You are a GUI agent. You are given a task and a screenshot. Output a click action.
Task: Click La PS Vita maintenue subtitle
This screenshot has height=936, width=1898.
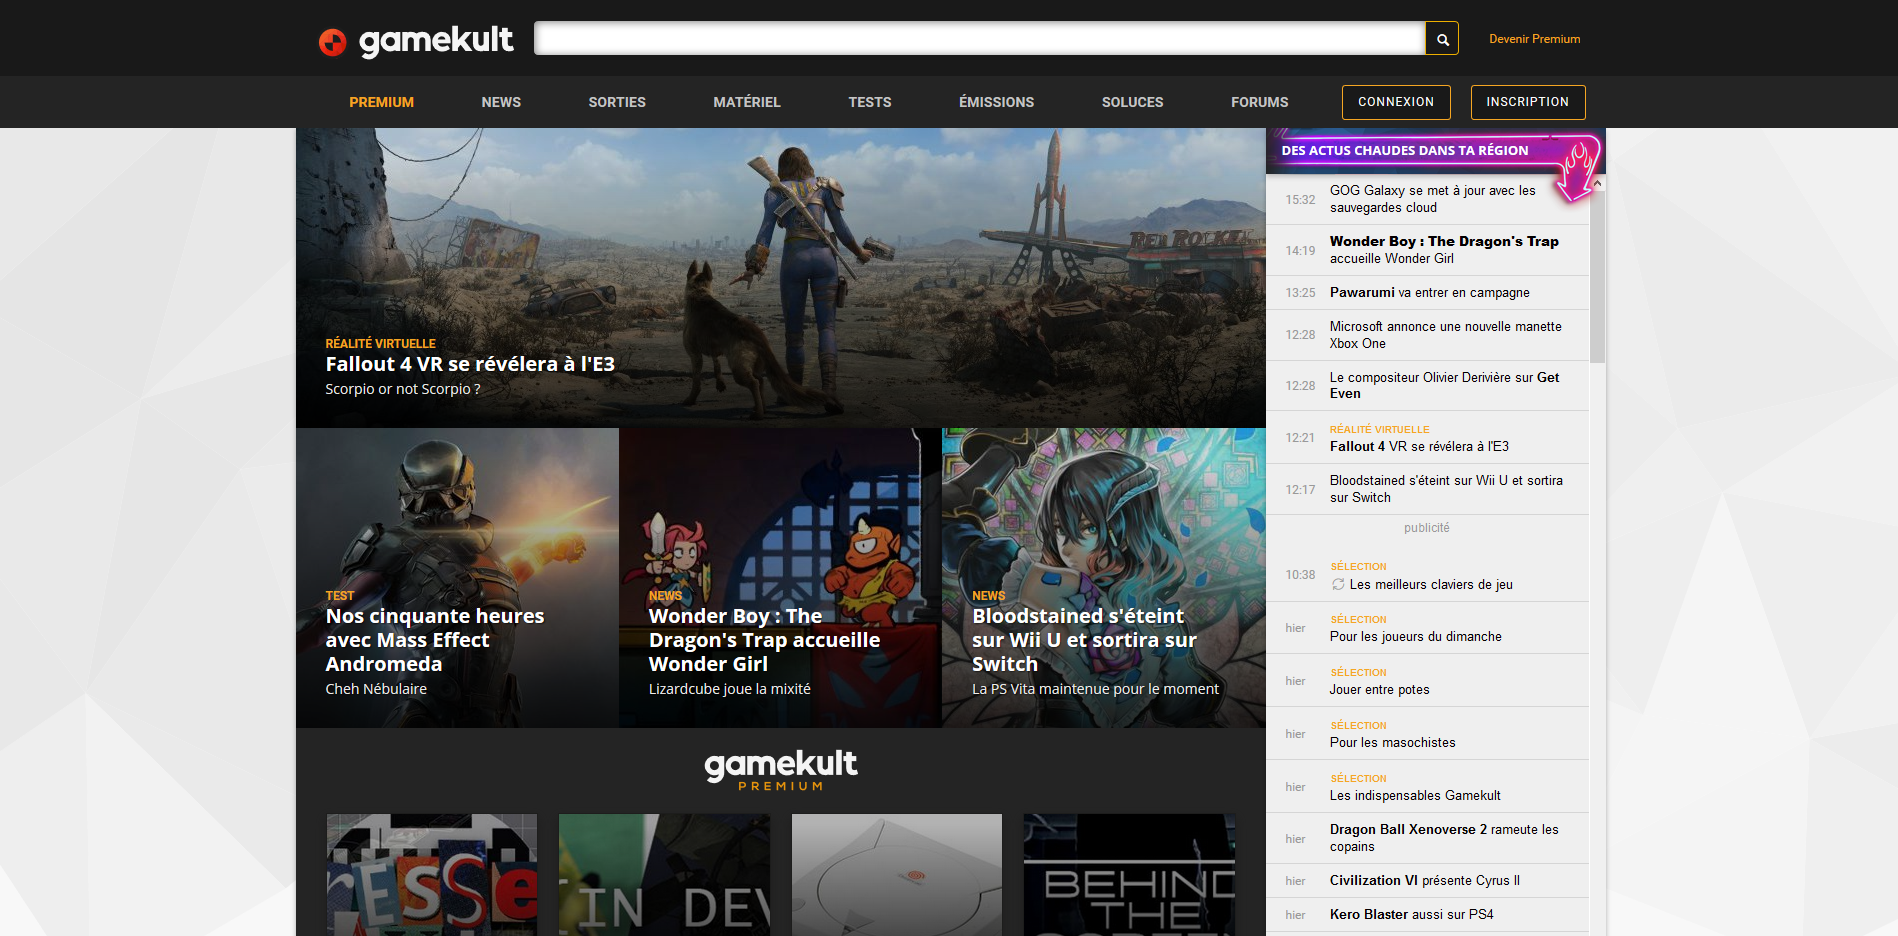click(1095, 689)
